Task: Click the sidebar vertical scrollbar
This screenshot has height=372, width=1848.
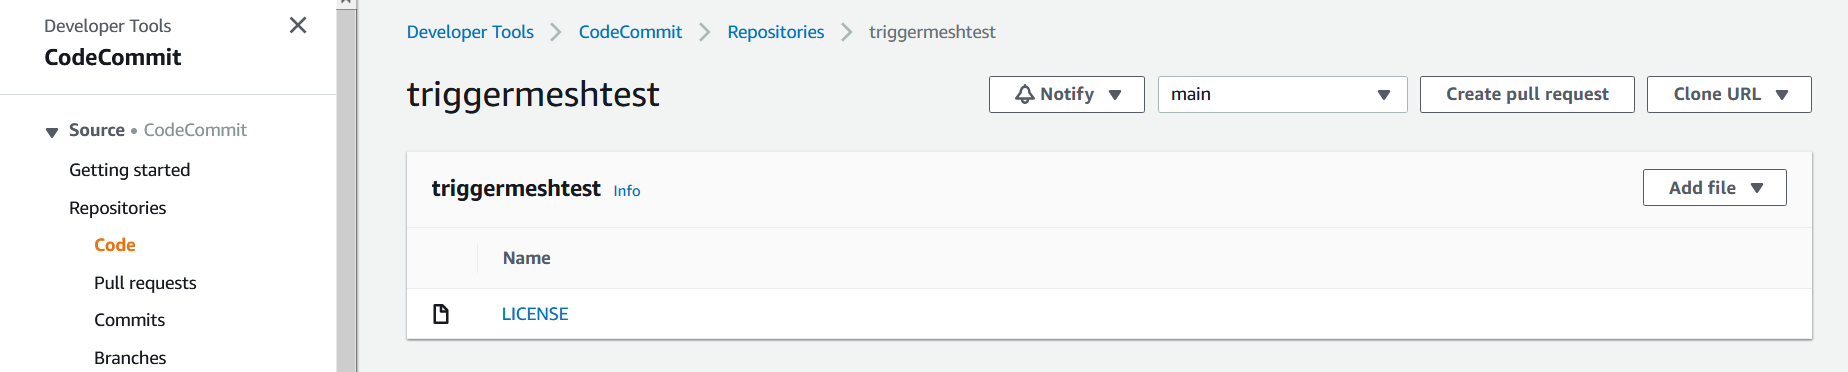Action: [346, 190]
